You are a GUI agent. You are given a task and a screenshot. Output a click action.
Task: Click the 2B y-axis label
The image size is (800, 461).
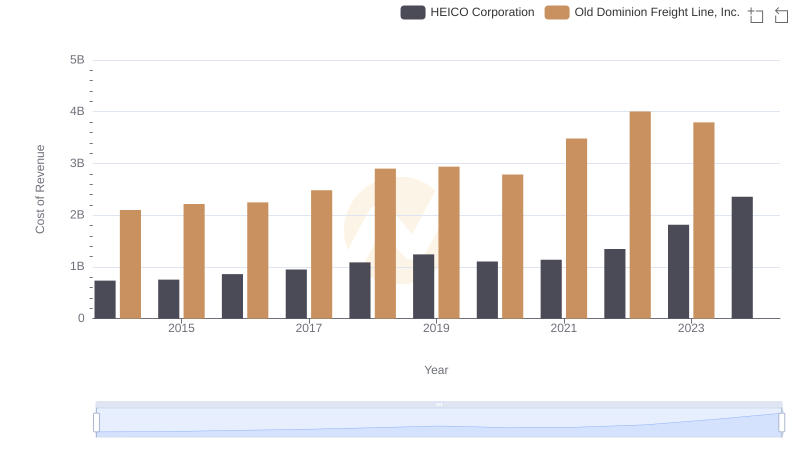click(77, 215)
